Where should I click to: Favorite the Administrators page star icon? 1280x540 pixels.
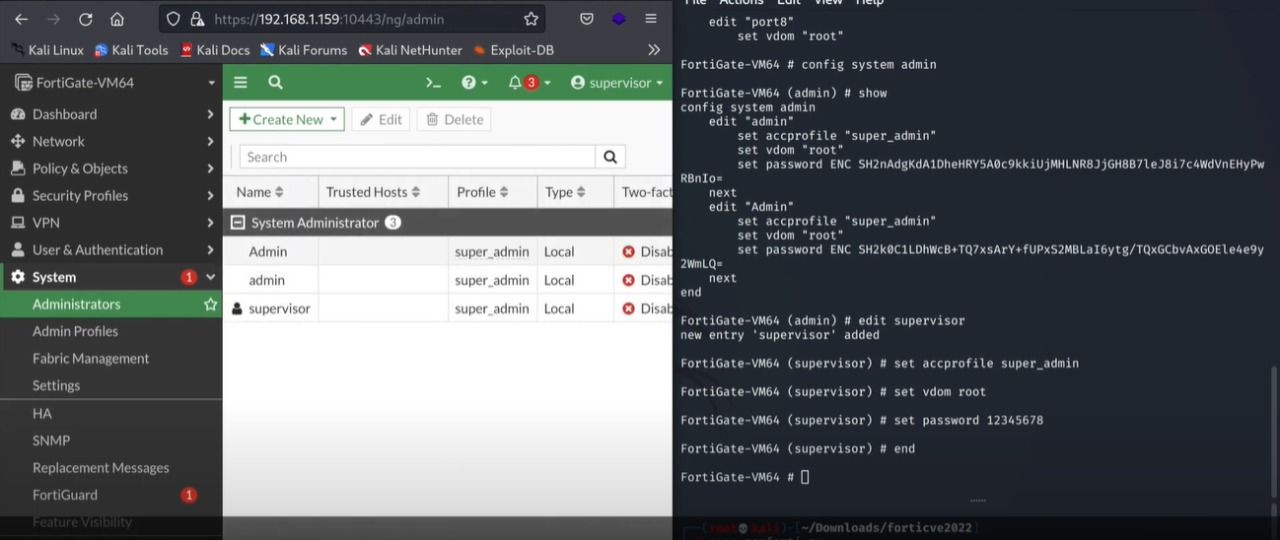(x=210, y=304)
